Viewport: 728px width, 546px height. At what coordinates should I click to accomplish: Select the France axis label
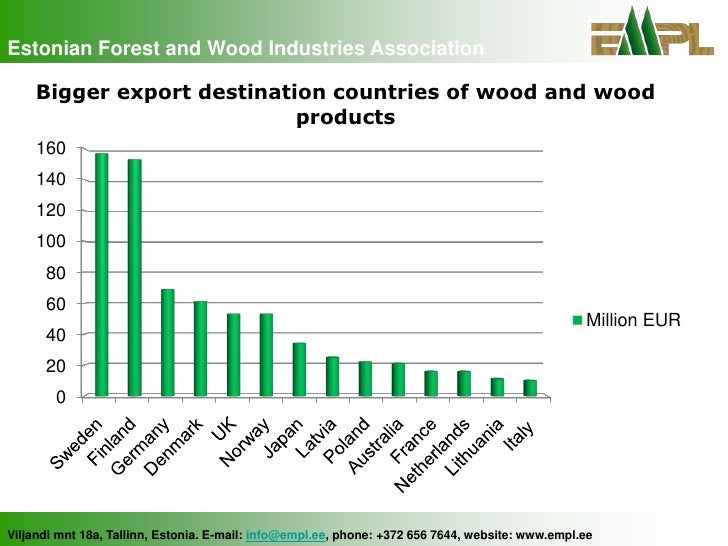(413, 440)
